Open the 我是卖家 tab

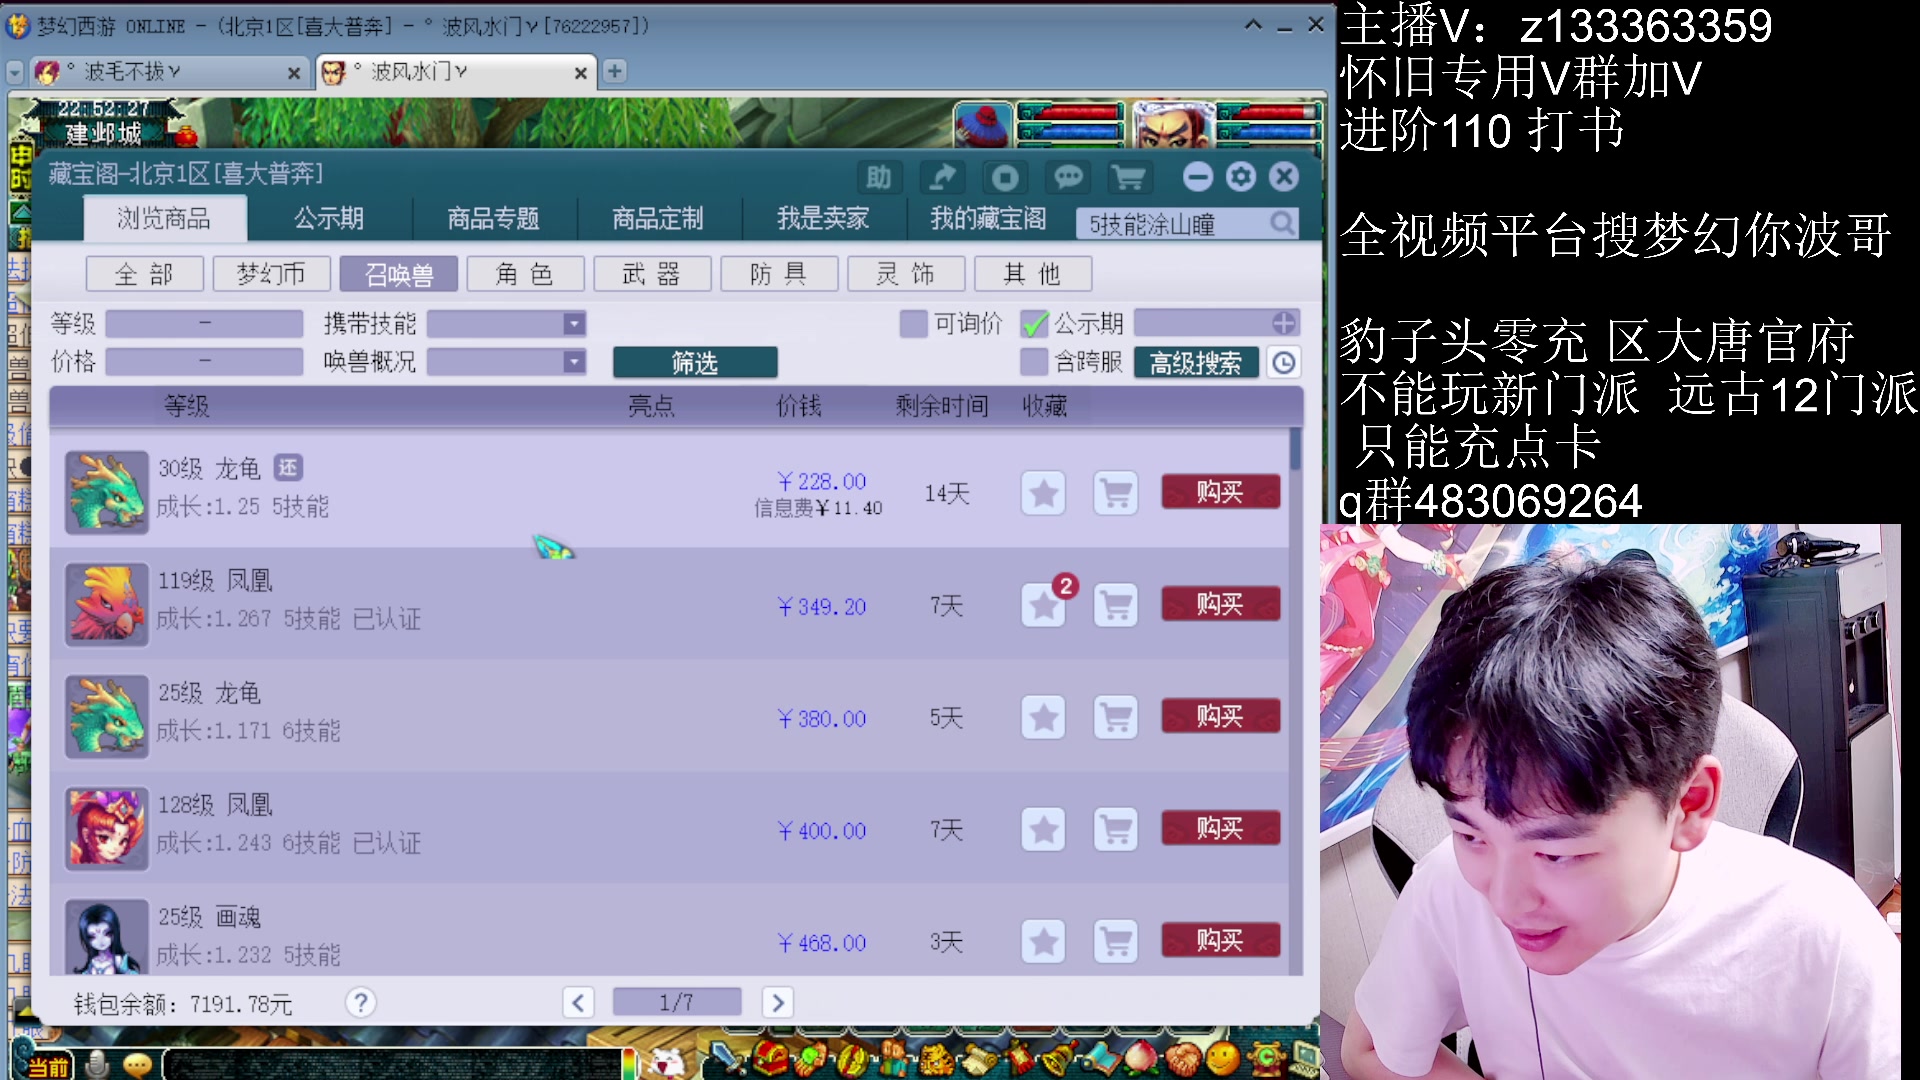823,219
